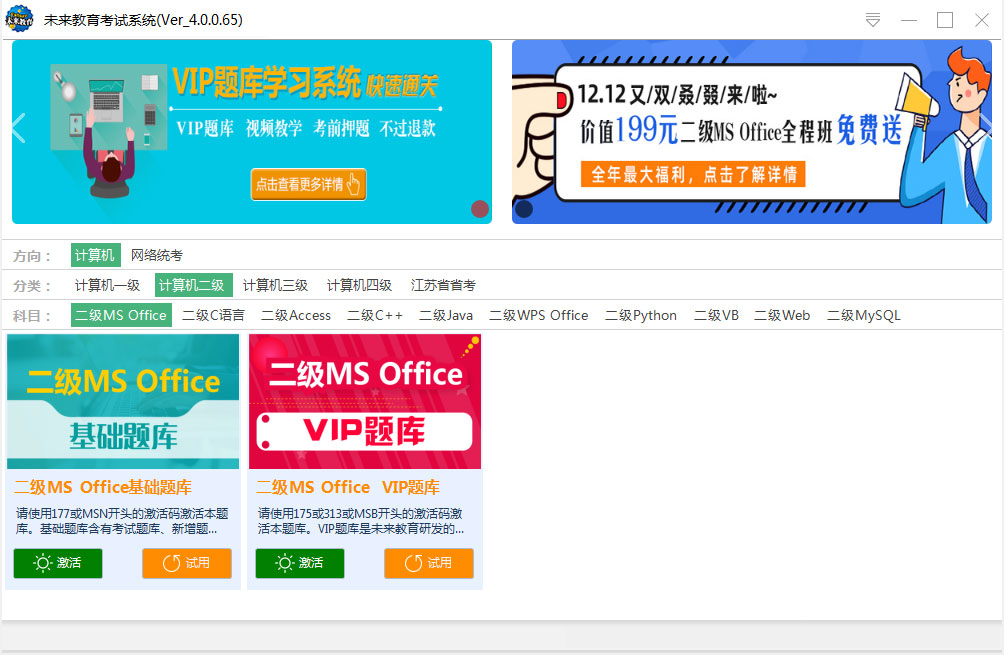Choose 计算机四级 category

tap(359, 285)
